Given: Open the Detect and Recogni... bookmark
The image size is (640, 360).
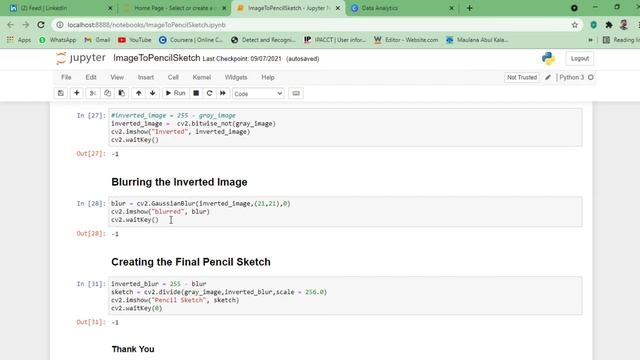Looking at the screenshot, I should pos(263,40).
